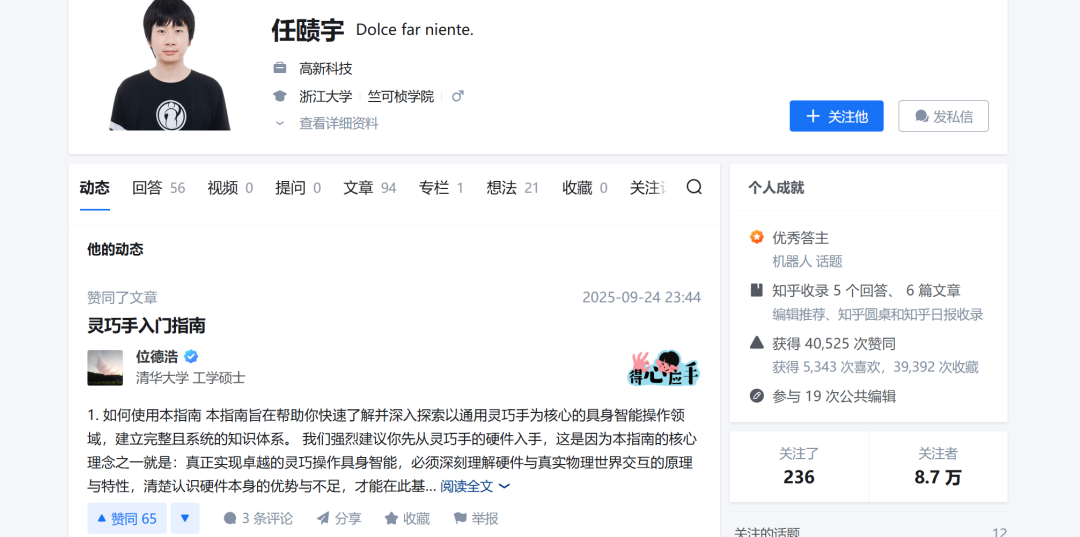Click the 清华大学 工学硕士 author description
This screenshot has height=537, width=1080.
[x=190, y=378]
